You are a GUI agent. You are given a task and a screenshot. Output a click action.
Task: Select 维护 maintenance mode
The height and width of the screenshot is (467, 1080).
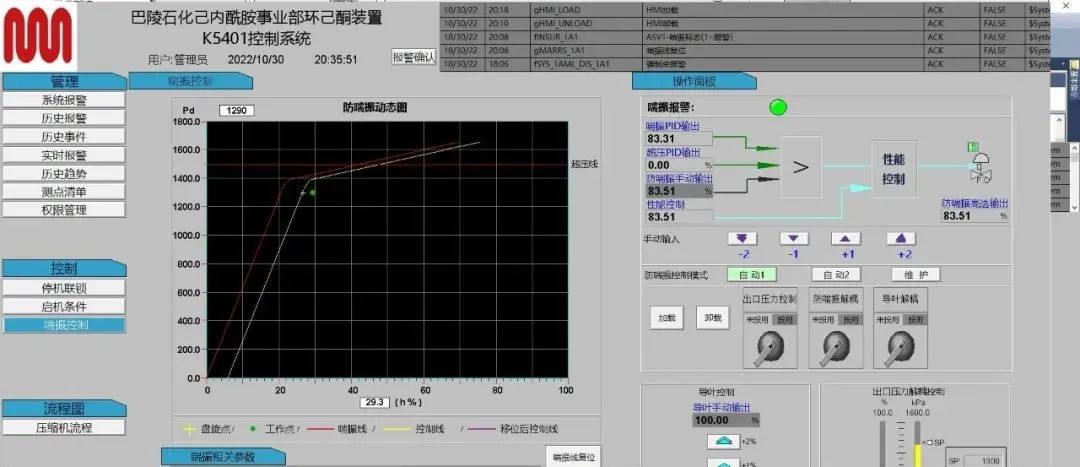click(915, 275)
